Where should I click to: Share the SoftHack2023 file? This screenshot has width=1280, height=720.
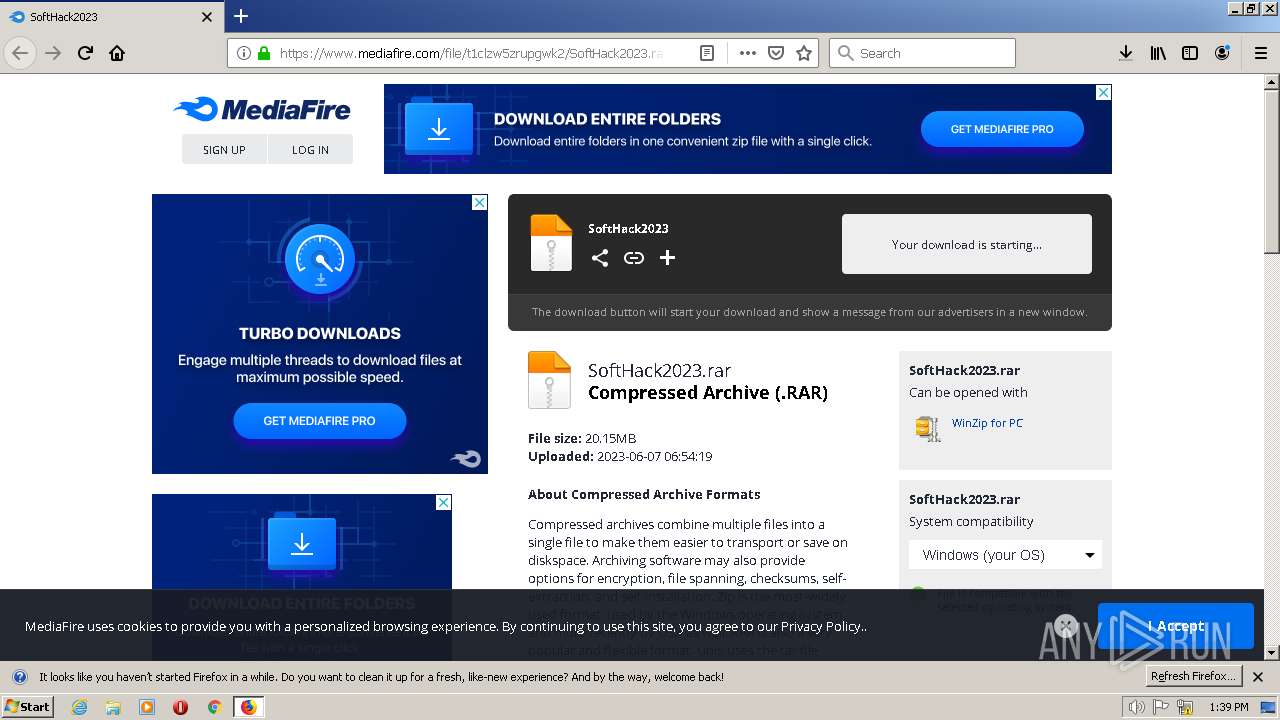pyautogui.click(x=600, y=258)
